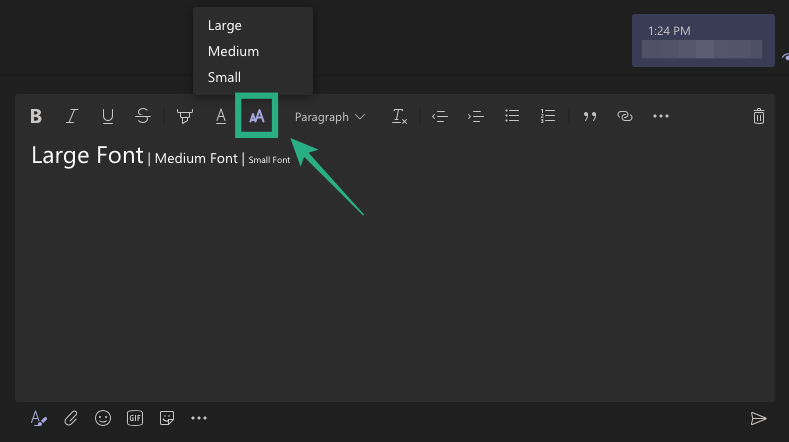This screenshot has height=442, width=789.
Task: Click 'Large Font' text in message
Action: pos(87,156)
